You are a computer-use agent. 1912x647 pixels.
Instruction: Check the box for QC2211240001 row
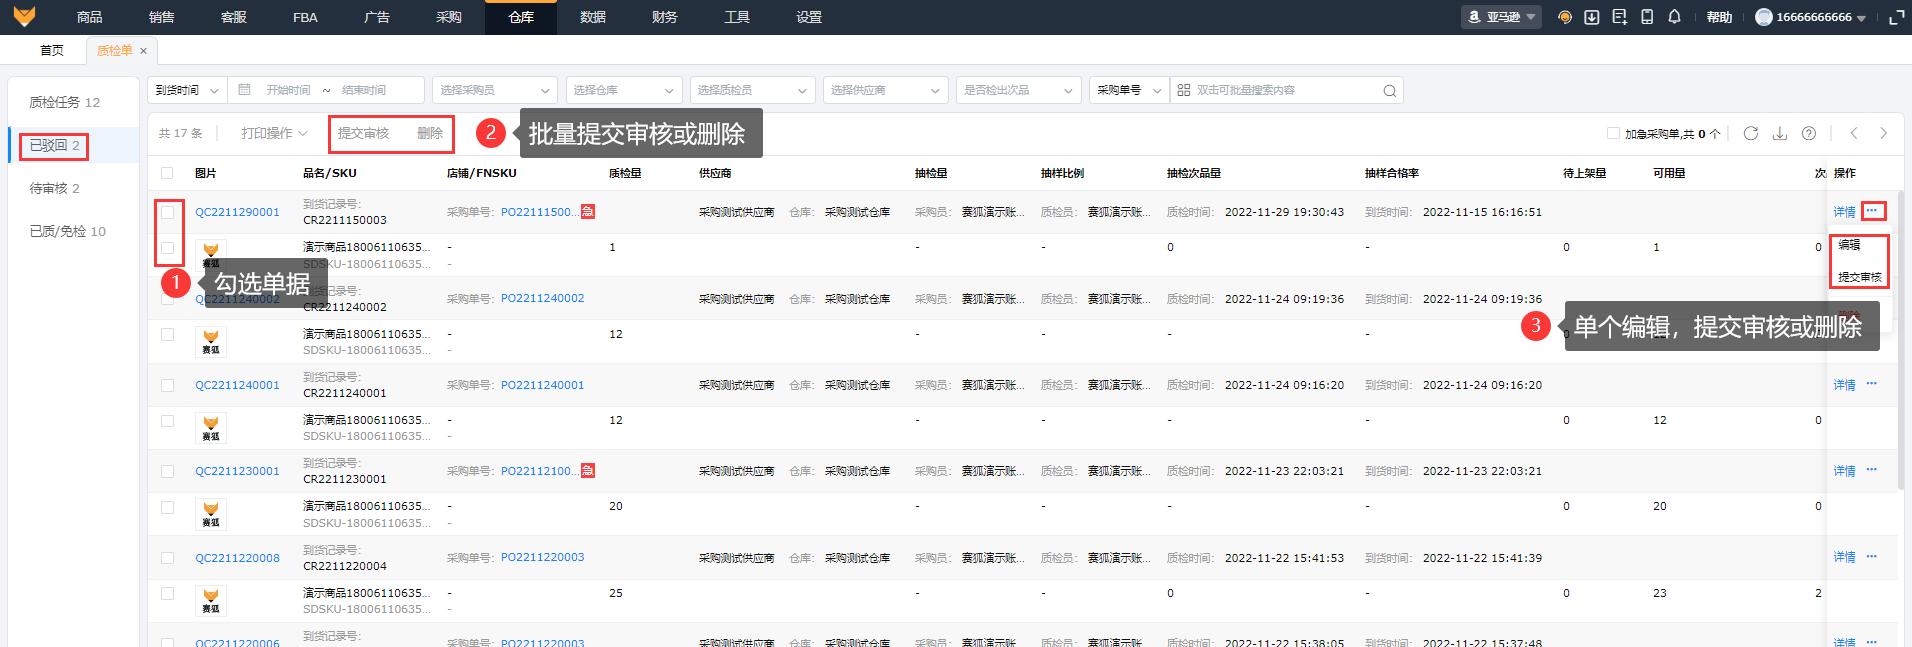click(167, 385)
